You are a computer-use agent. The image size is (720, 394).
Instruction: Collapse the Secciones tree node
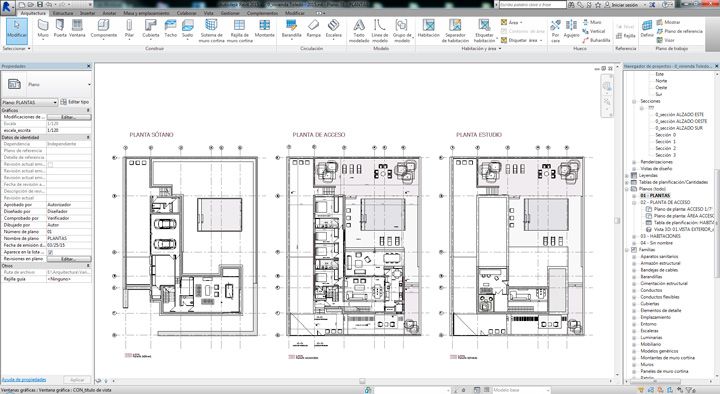tap(634, 101)
